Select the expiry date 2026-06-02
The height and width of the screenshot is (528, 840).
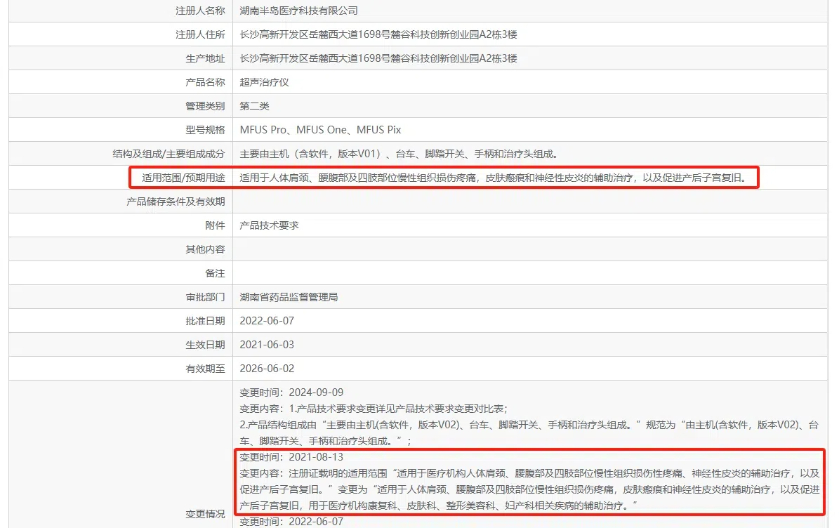click(267, 369)
